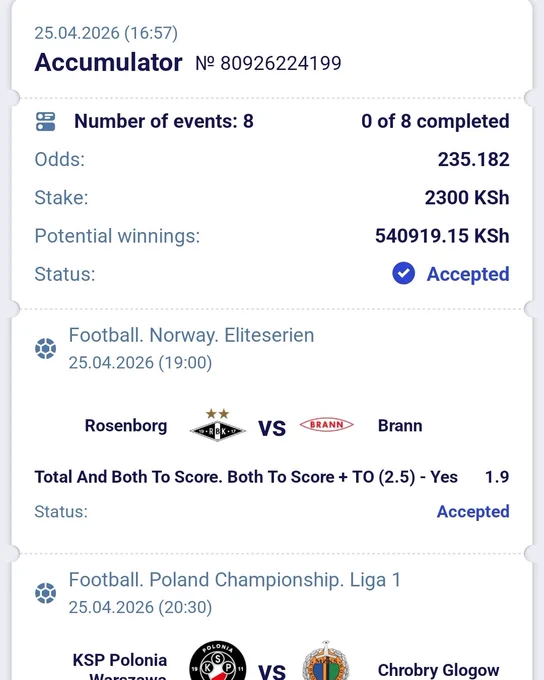Open the Rosenborg club crest

[x=218, y=425]
